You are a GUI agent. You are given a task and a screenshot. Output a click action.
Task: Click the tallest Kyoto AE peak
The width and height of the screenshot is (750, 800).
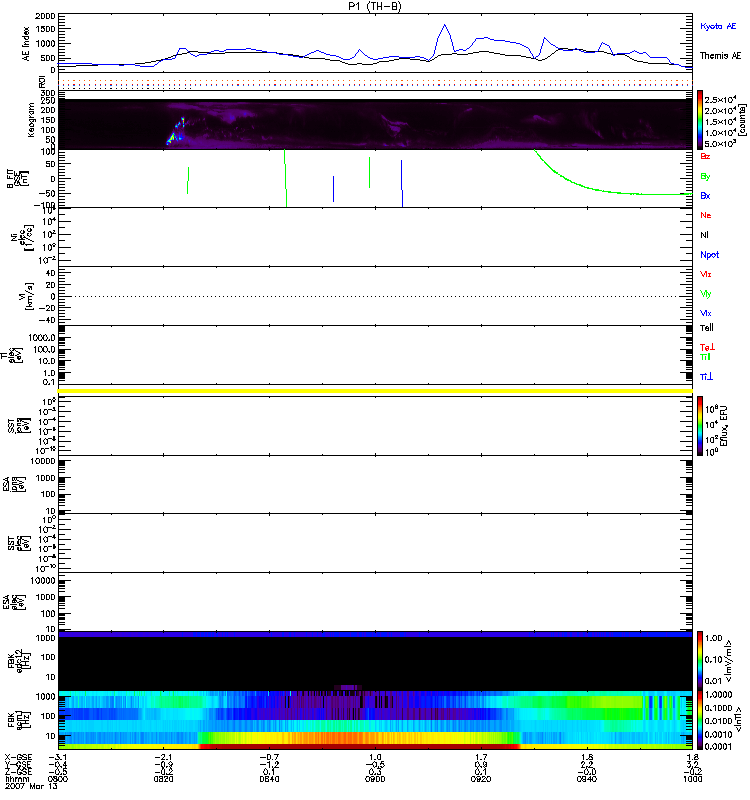(445, 25)
